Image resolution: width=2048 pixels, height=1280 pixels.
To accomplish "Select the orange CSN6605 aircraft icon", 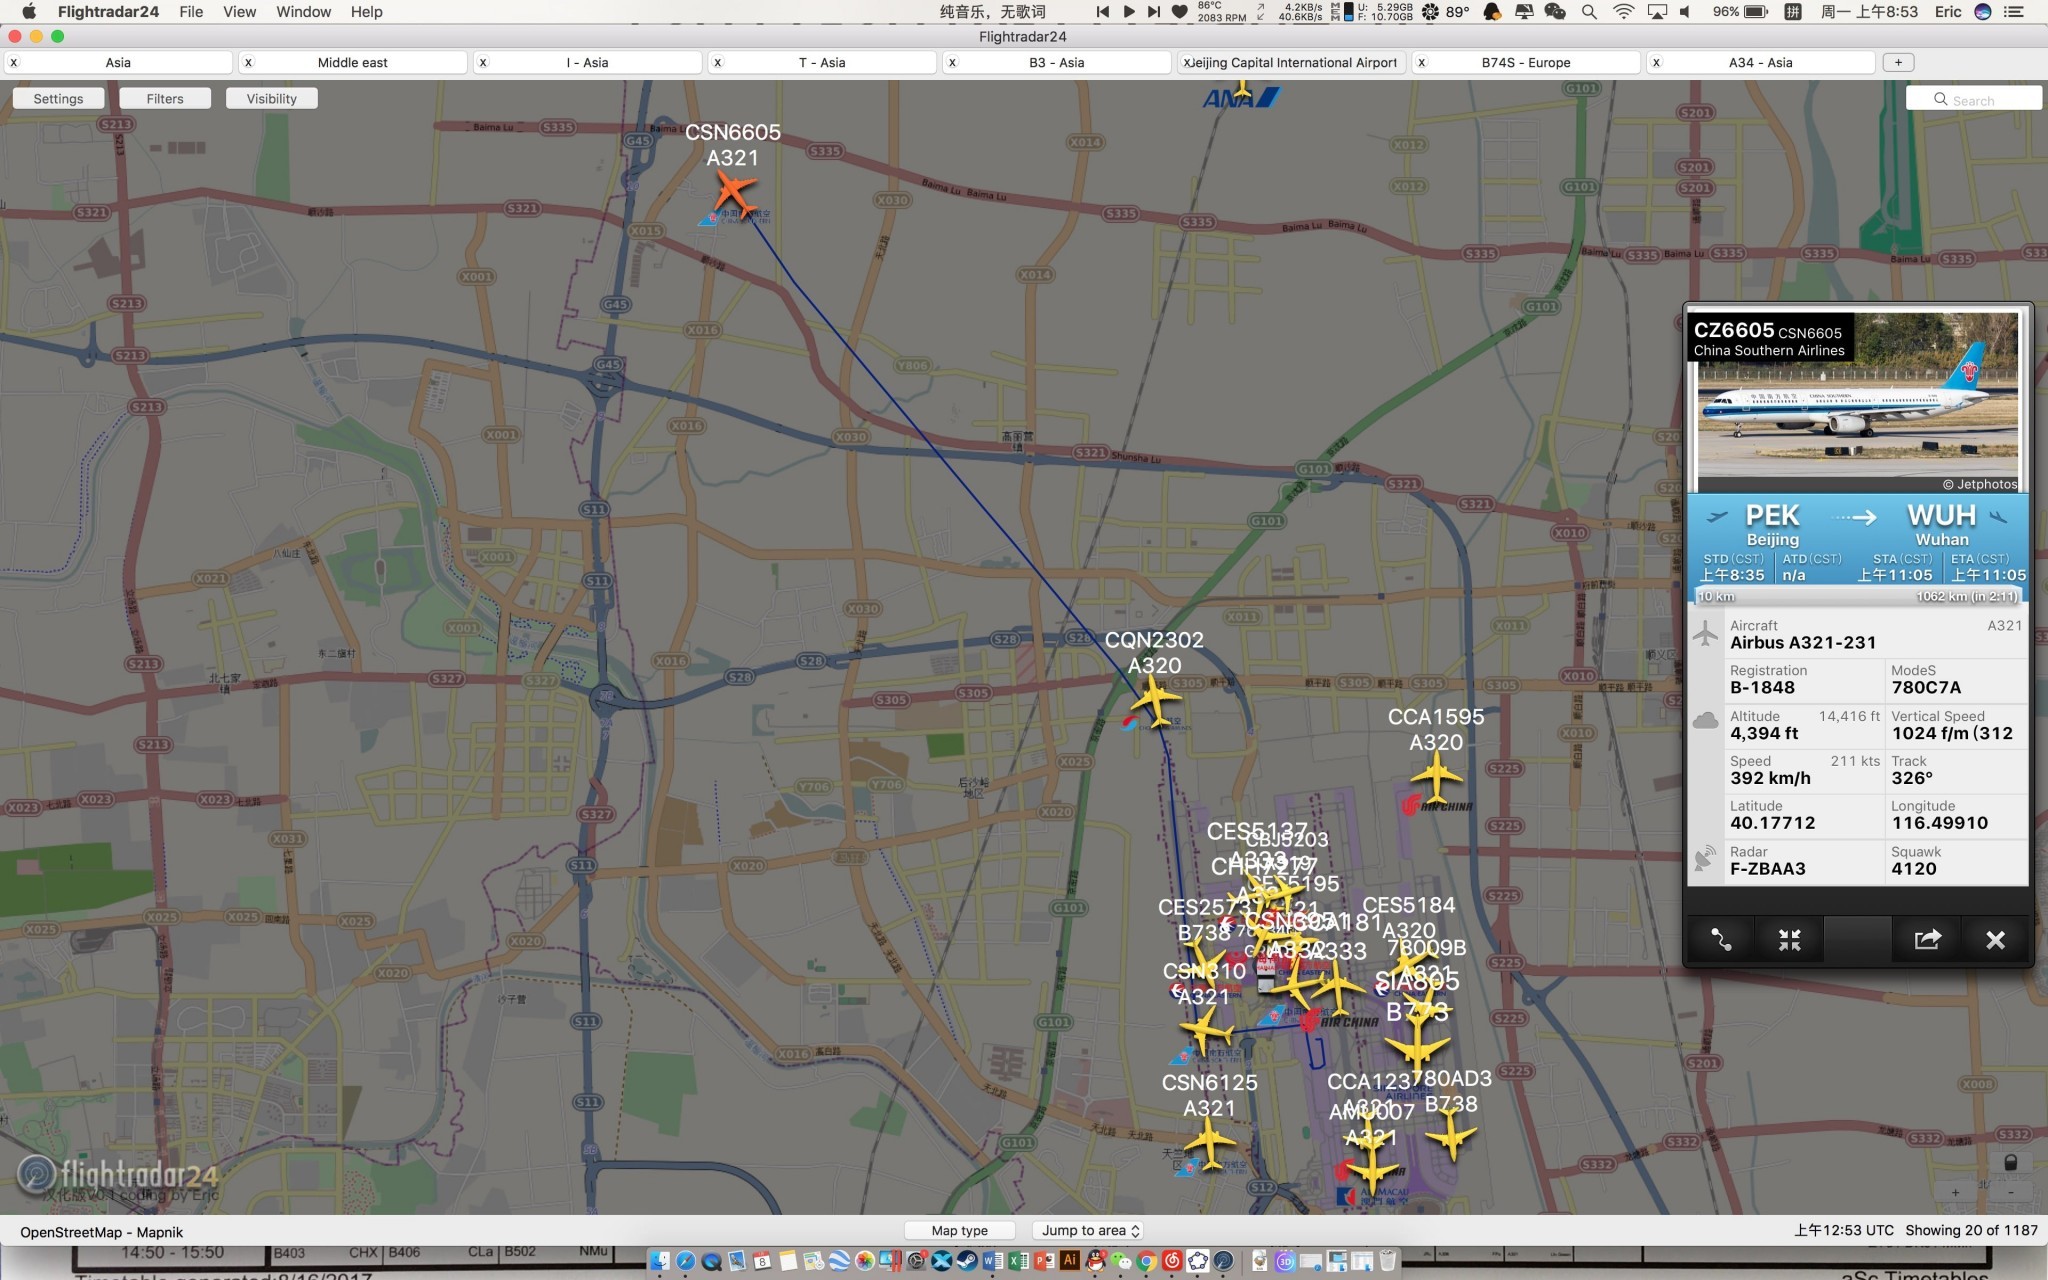I will [734, 193].
